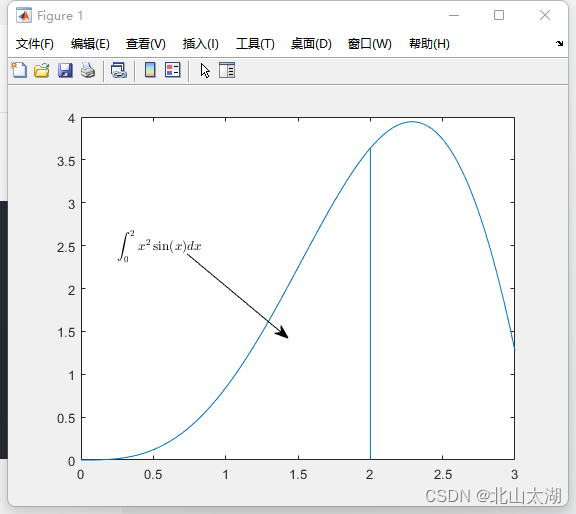
Task: Click the y-axis tick label 4
Action: pos(71,118)
